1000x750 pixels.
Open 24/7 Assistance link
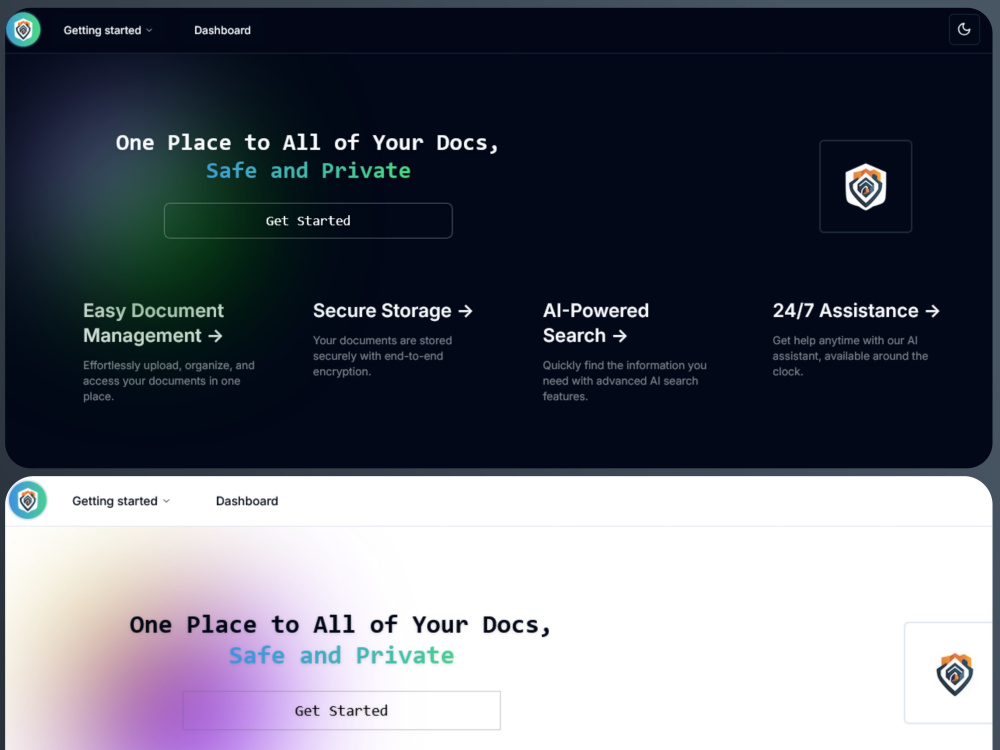[x=856, y=311]
